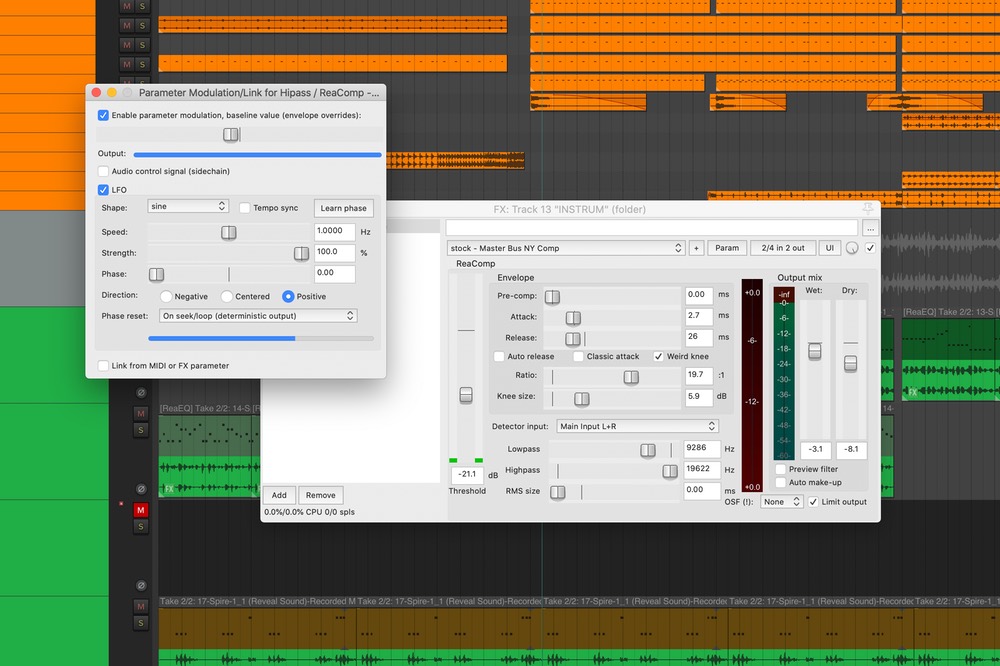Viewport: 1000px width, 666px height.
Task: Check the Auto make-up option
Action: click(781, 482)
